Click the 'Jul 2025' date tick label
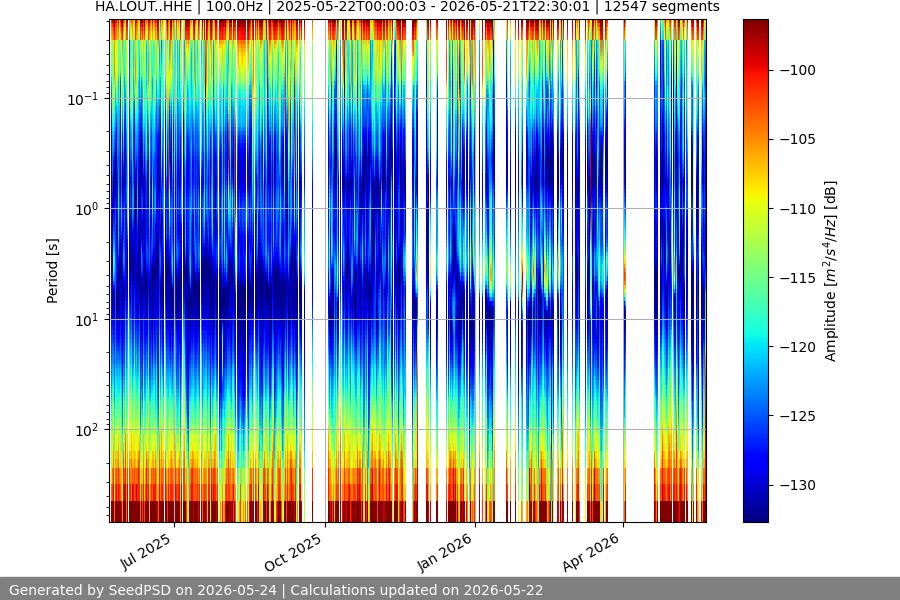 coord(146,552)
